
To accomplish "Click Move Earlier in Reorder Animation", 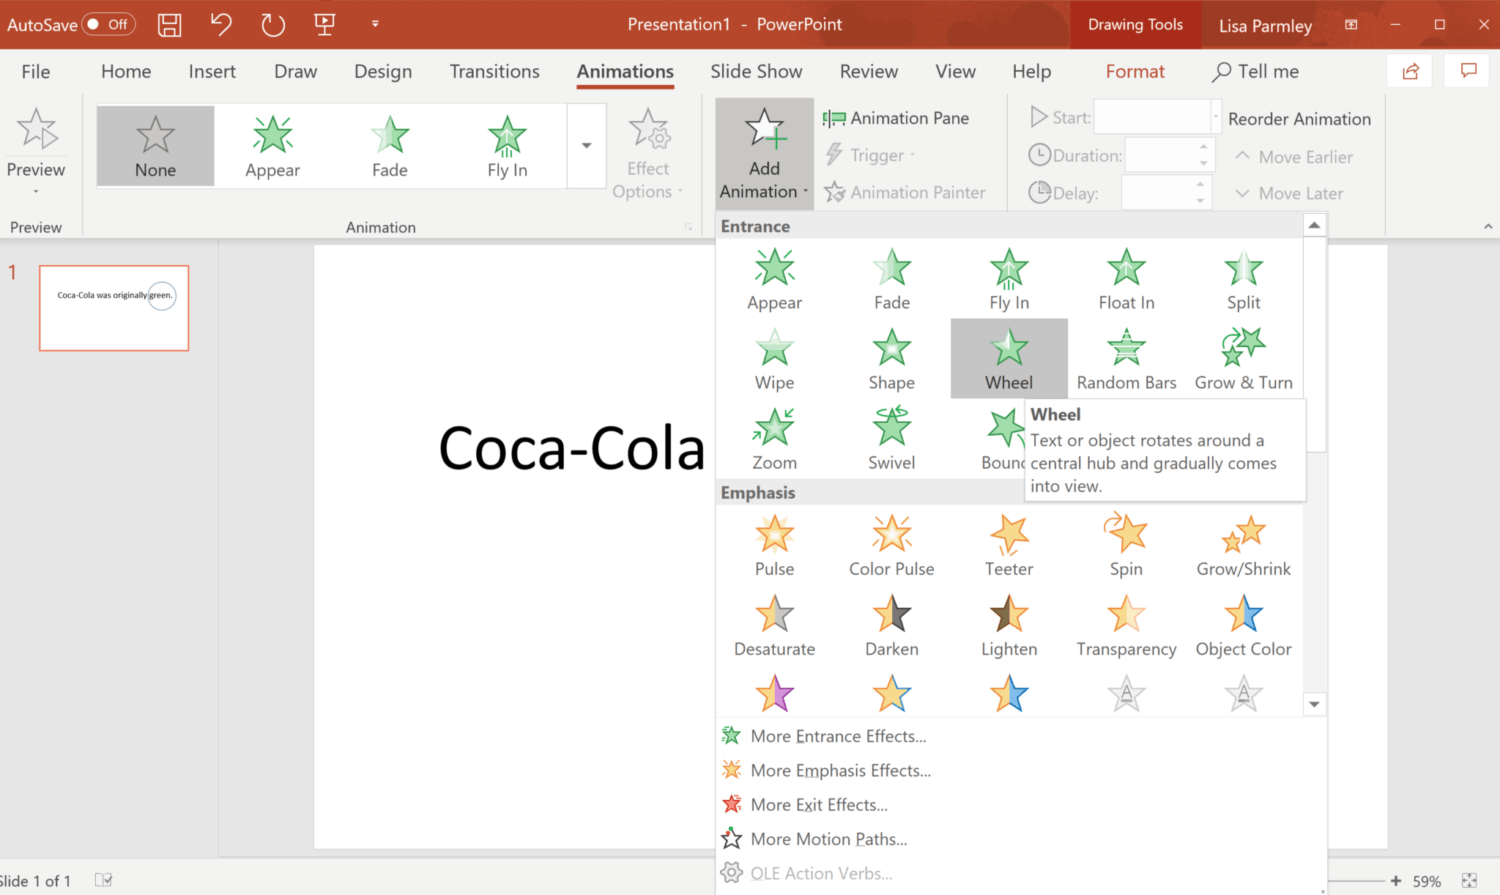I will (x=1294, y=157).
